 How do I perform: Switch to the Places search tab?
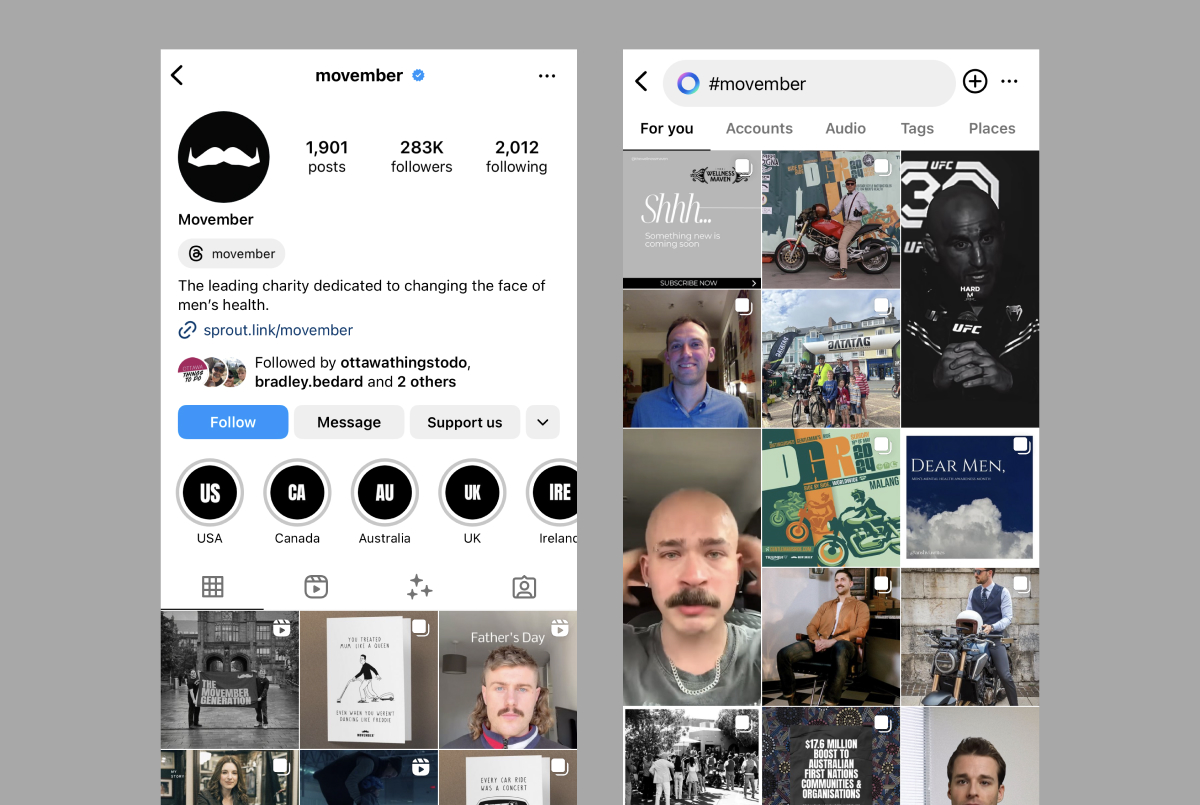992,128
